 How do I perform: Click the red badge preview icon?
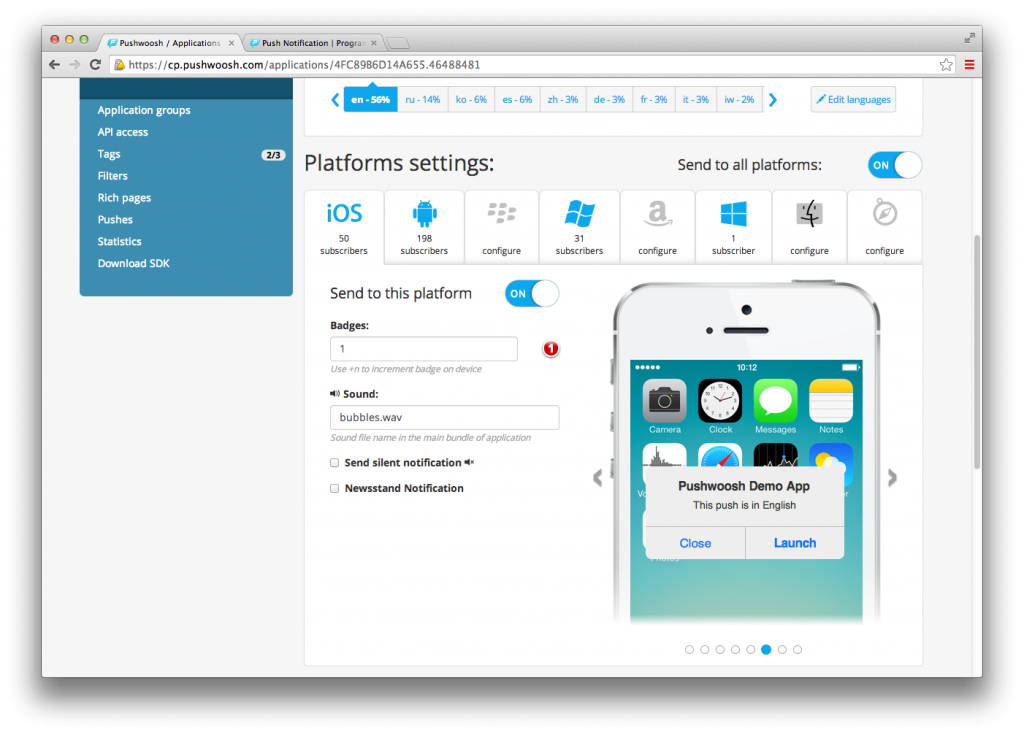coord(551,349)
